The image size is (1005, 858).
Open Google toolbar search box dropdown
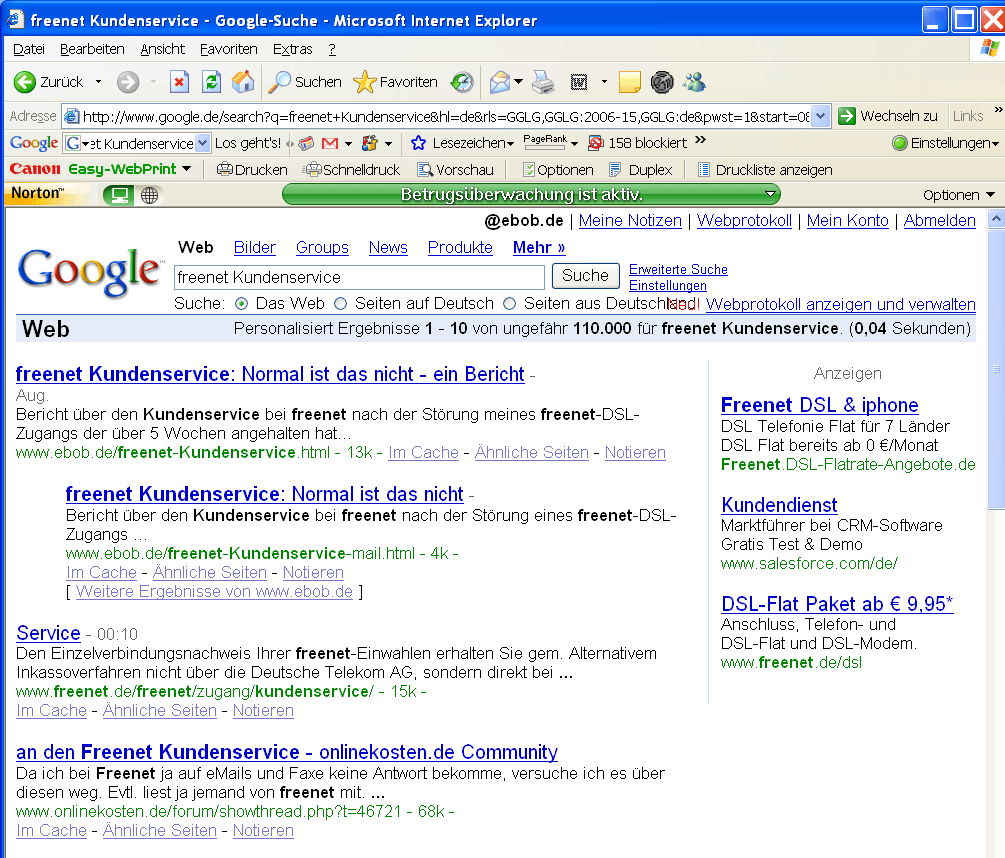(203, 143)
